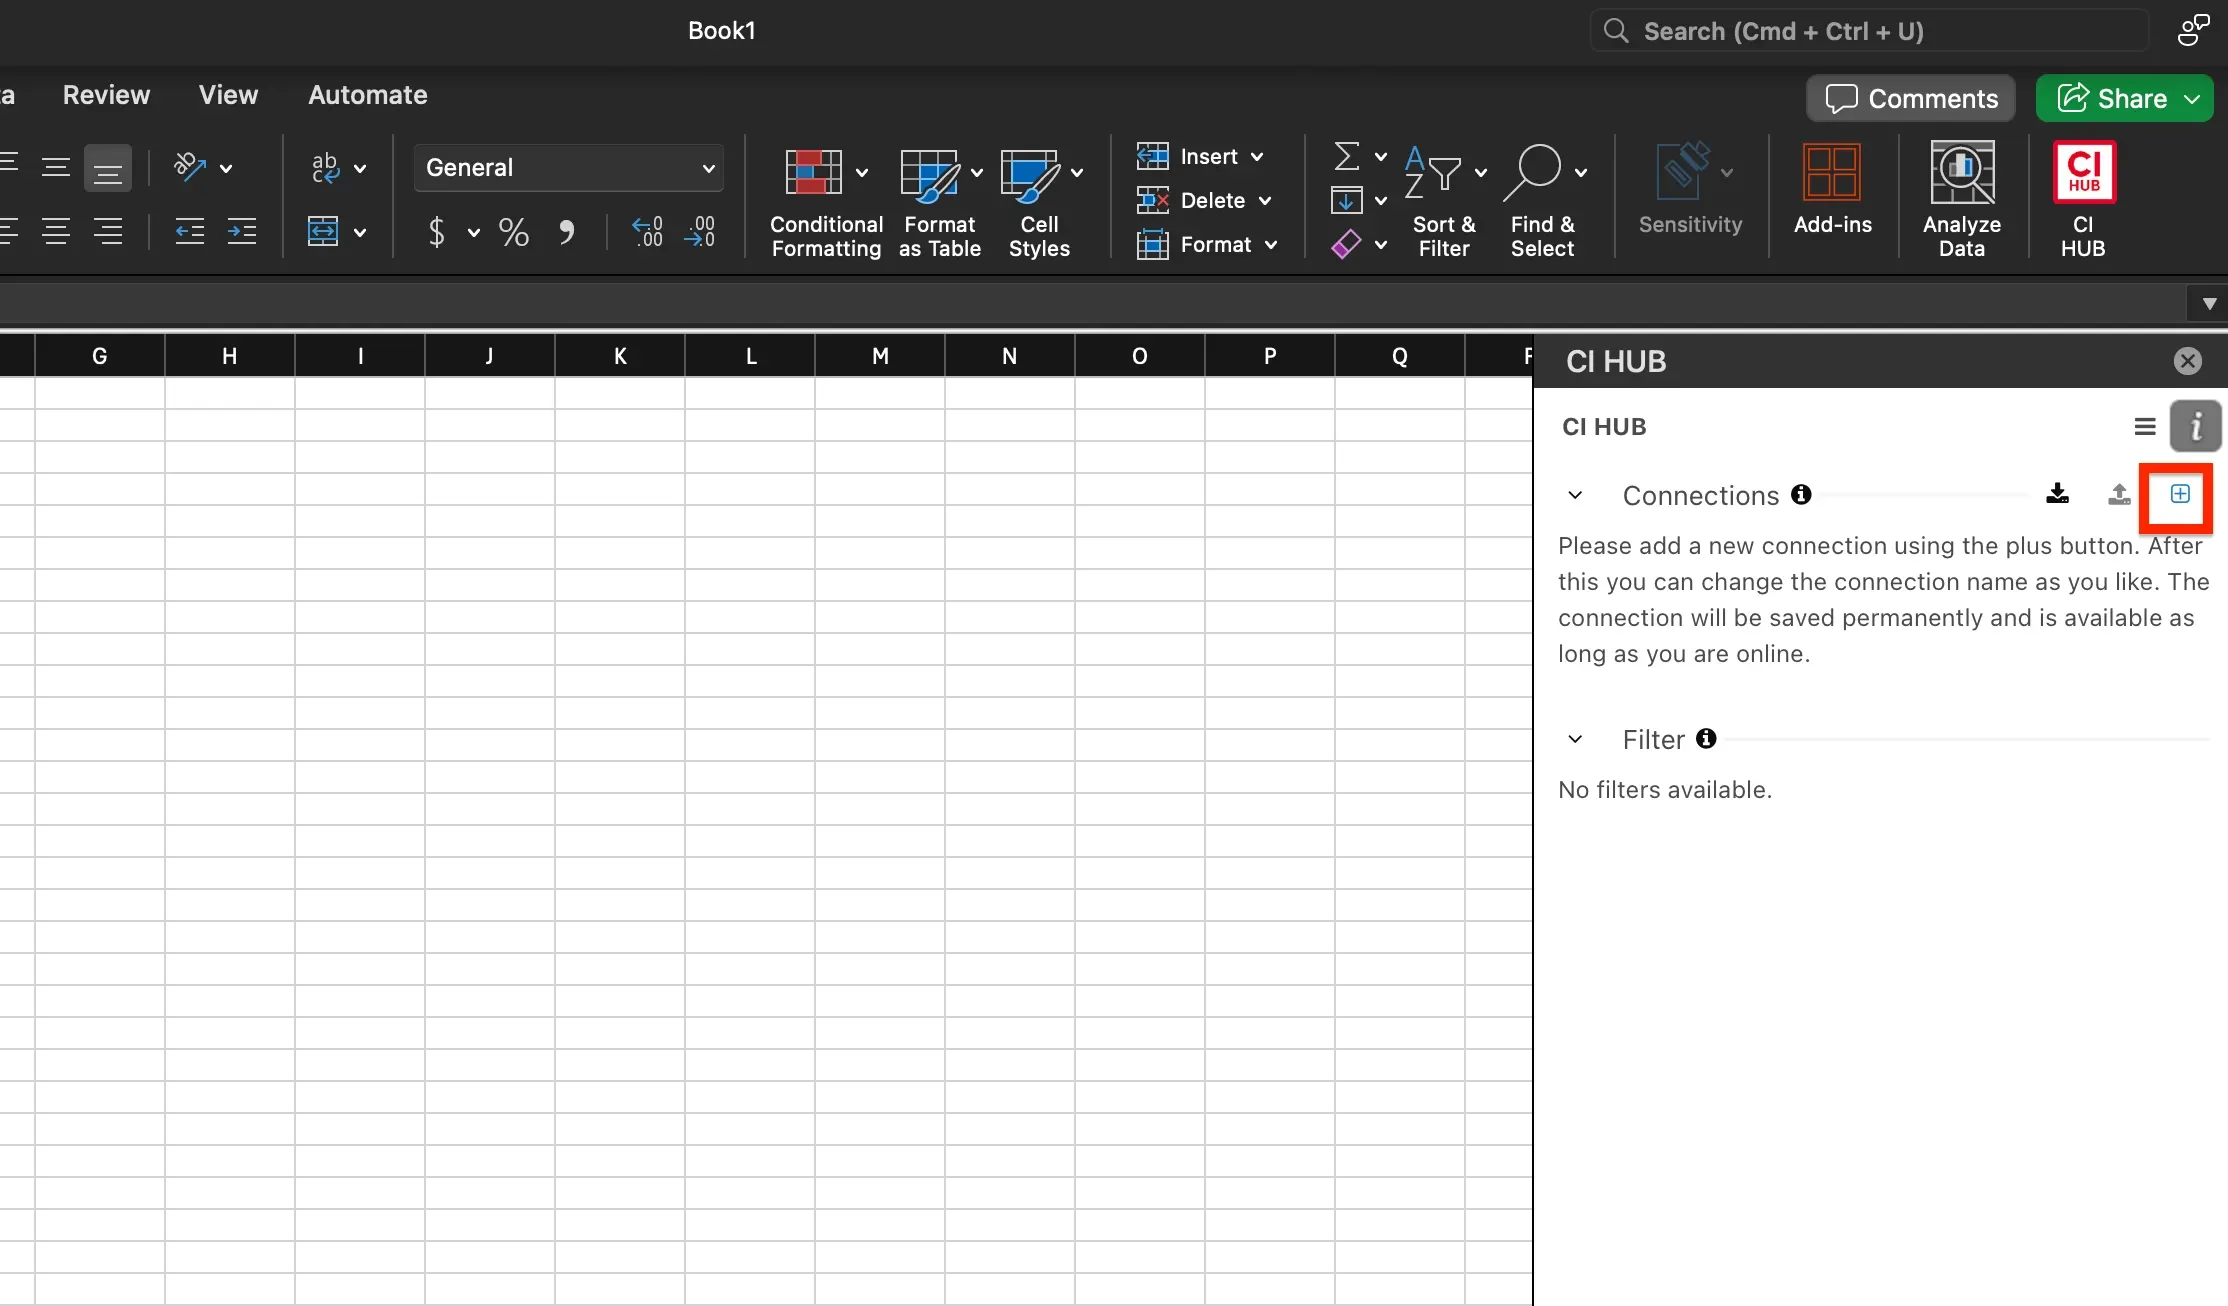Click the Delete cells button
2228x1306 pixels.
tap(1203, 201)
